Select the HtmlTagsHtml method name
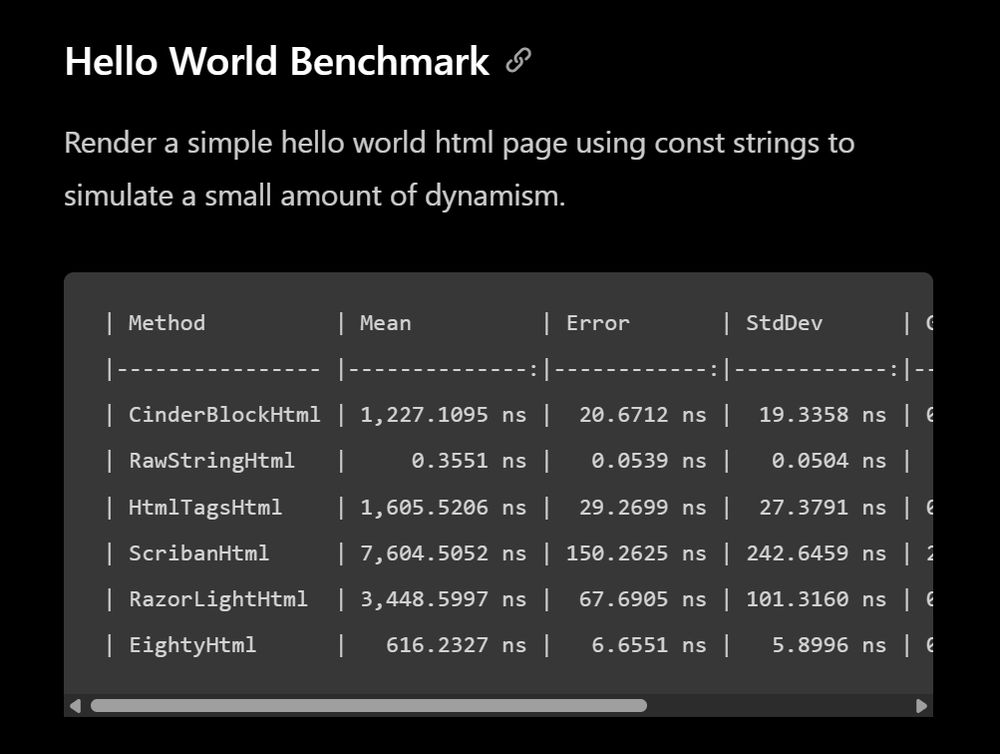 point(205,507)
